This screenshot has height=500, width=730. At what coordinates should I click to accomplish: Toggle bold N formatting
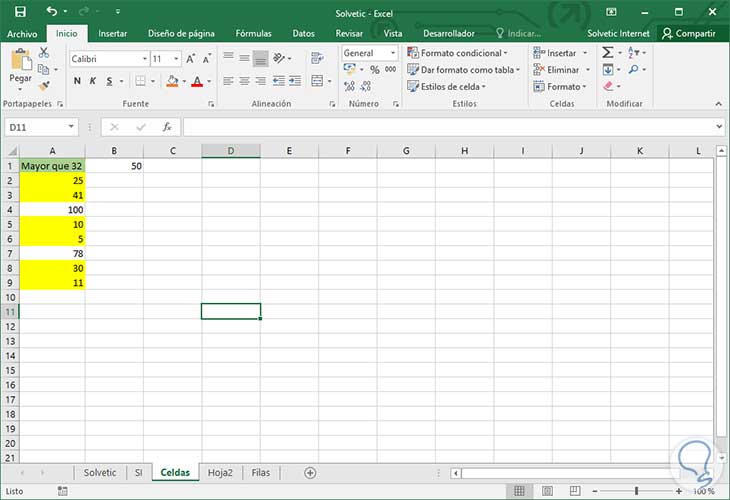[x=77, y=81]
